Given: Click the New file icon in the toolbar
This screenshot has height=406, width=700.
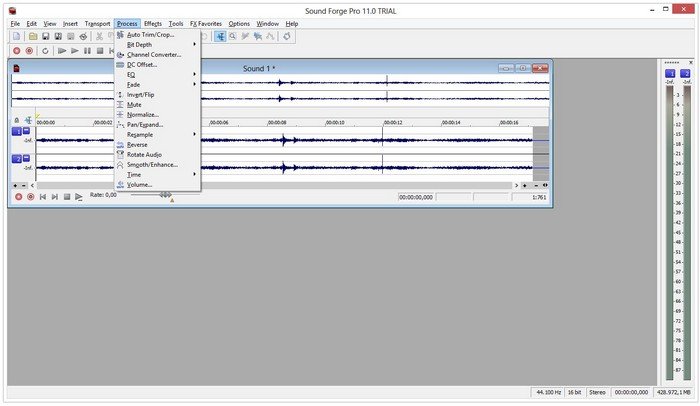Looking at the screenshot, I should click(17, 37).
